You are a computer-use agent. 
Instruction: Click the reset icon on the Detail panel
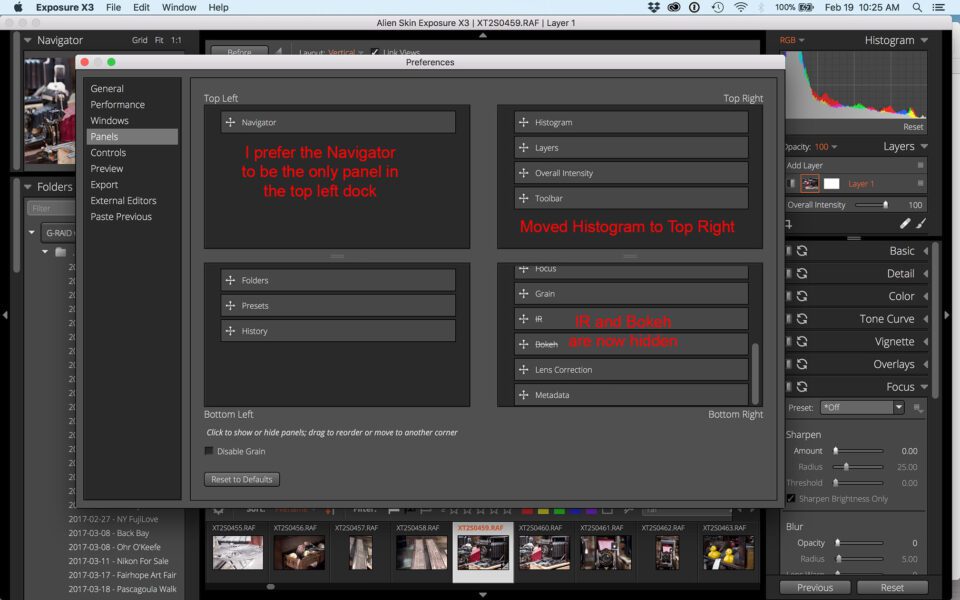[802, 274]
